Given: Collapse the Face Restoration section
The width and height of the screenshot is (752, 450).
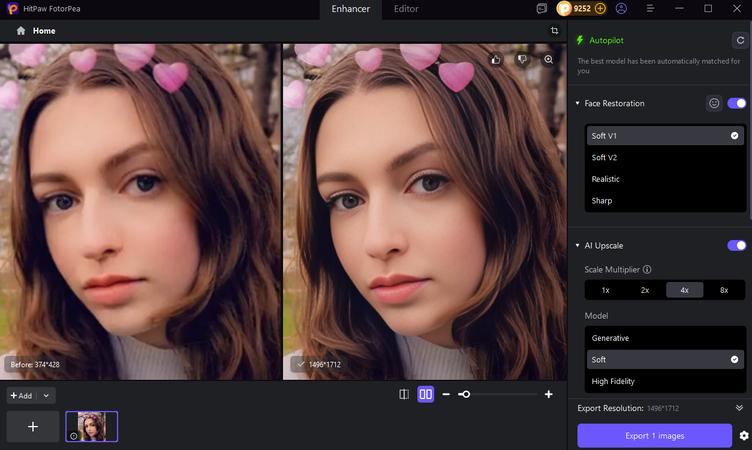Looking at the screenshot, I should click(x=577, y=103).
